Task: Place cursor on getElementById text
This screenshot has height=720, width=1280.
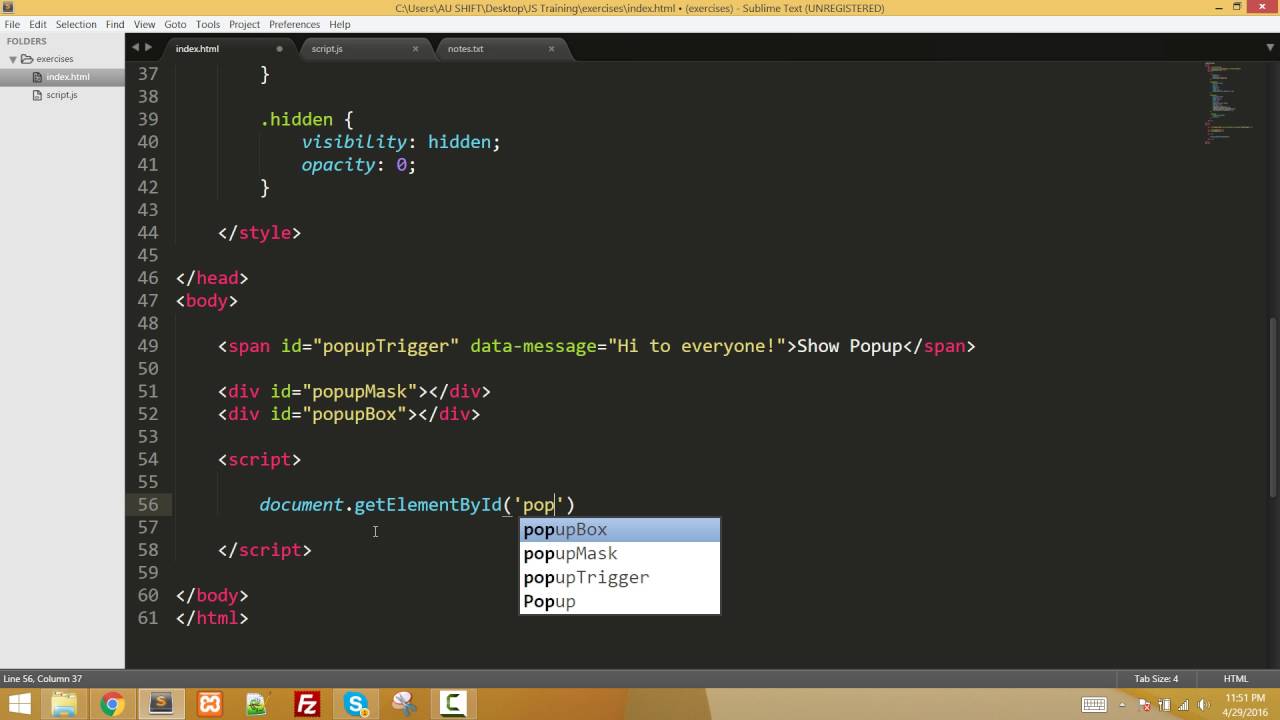Action: click(428, 505)
